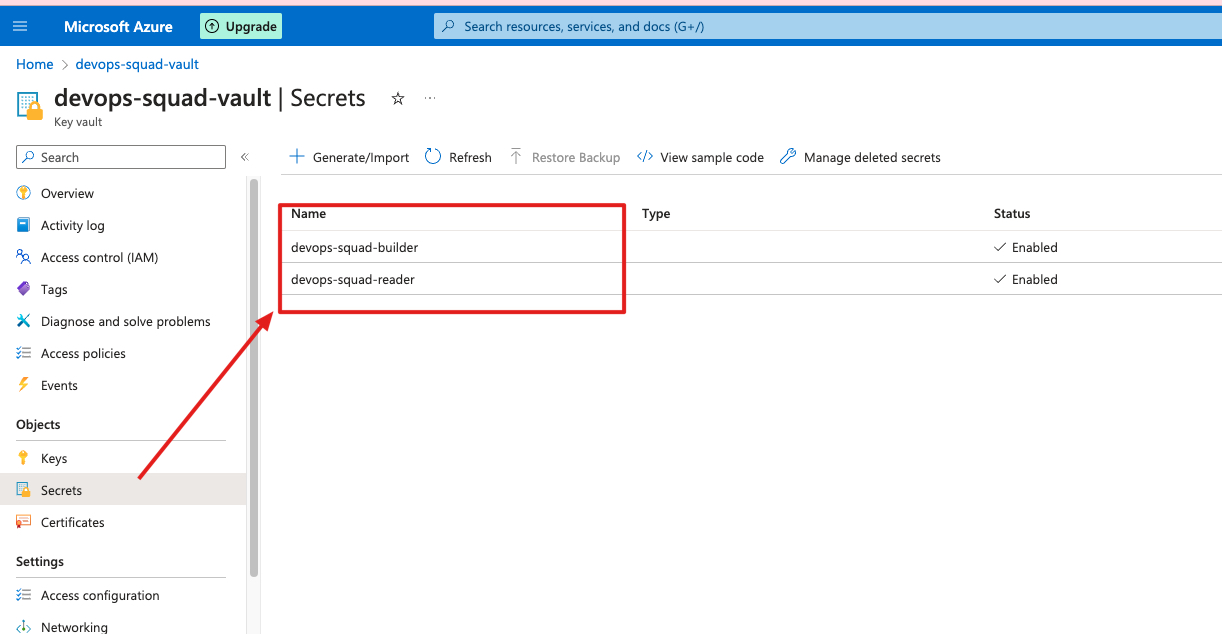This screenshot has height=634, width=1222.
Task: Open Events in the sidebar
Action: click(x=59, y=385)
